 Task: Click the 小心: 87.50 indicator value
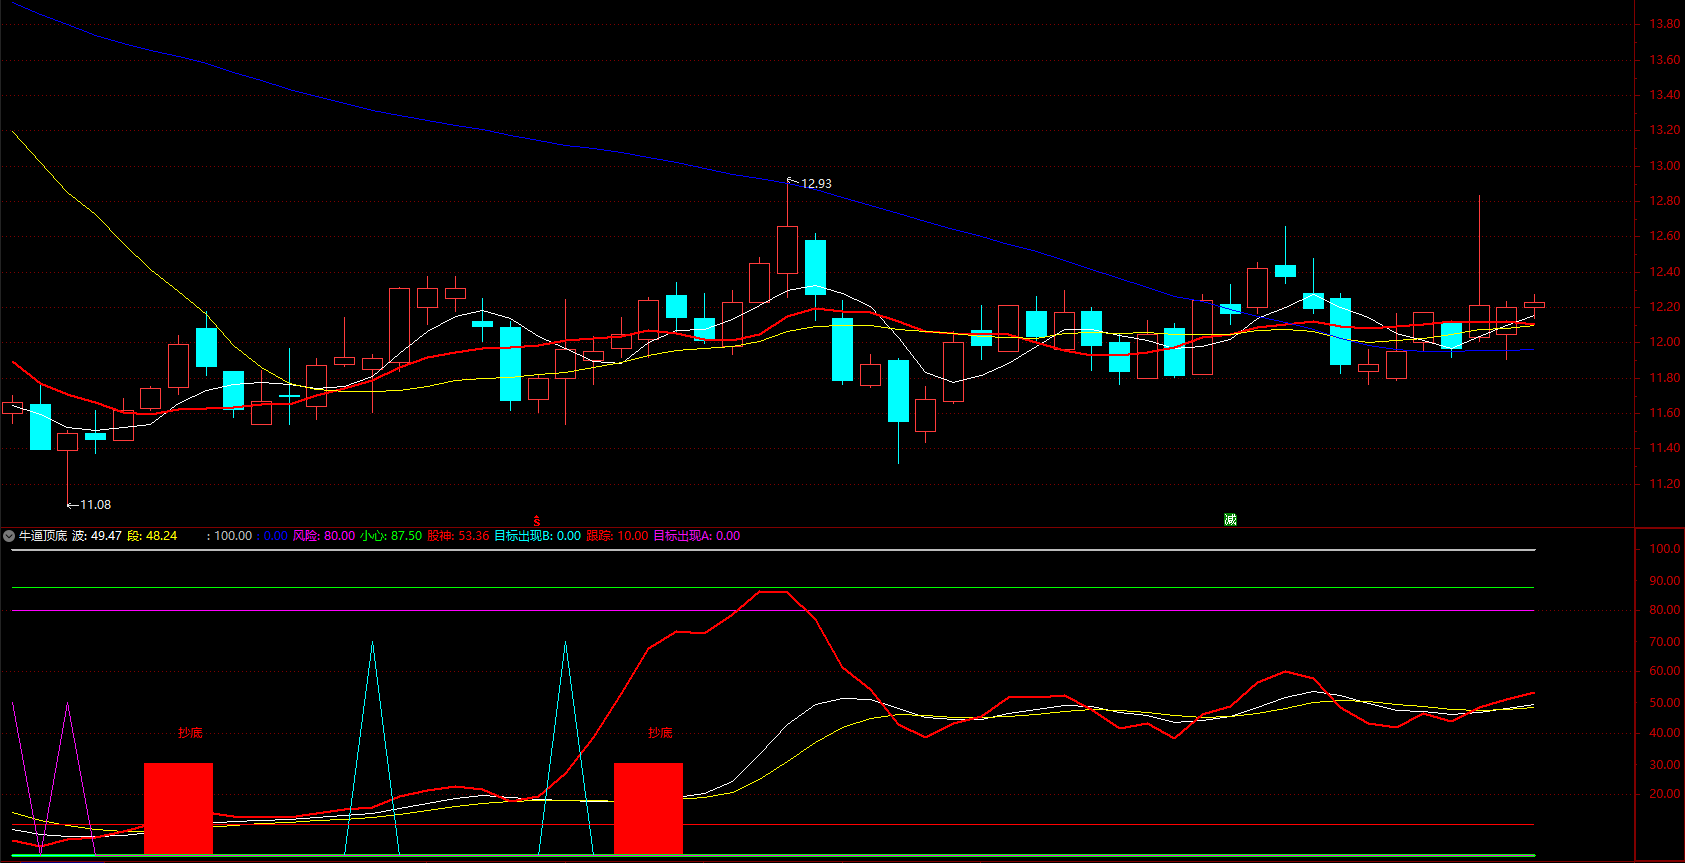click(x=391, y=536)
